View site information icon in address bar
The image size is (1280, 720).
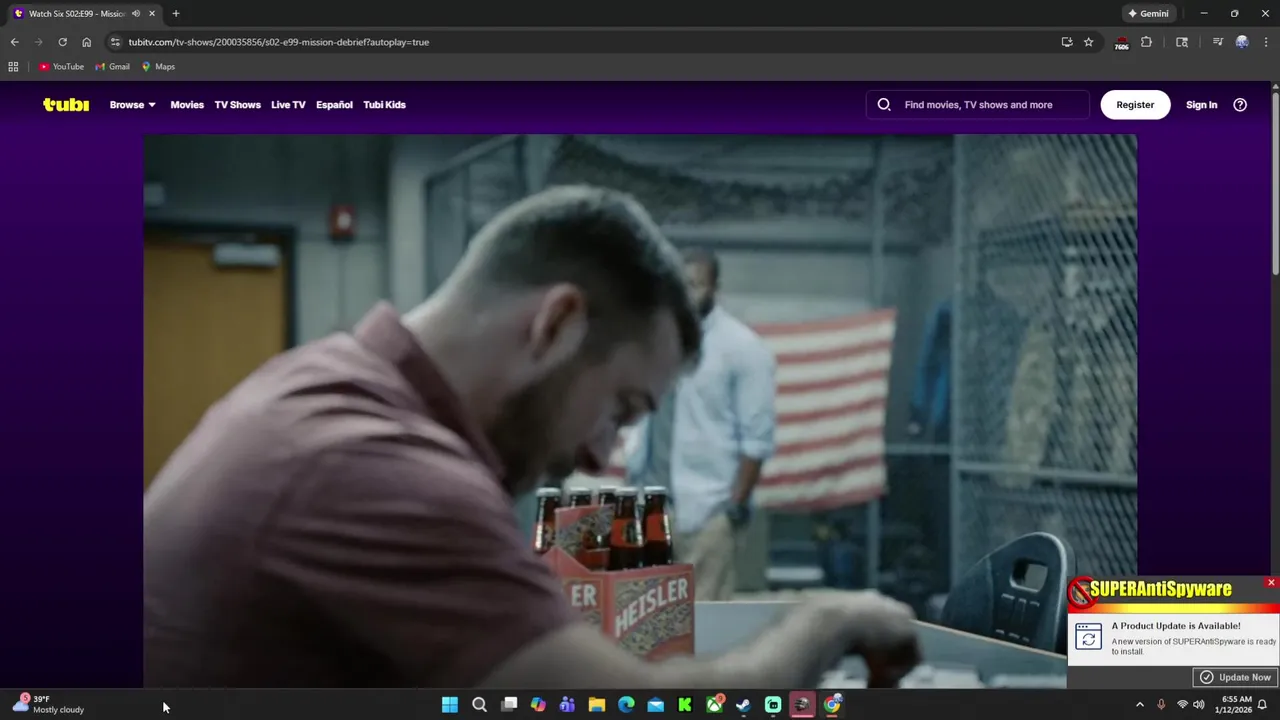(115, 42)
